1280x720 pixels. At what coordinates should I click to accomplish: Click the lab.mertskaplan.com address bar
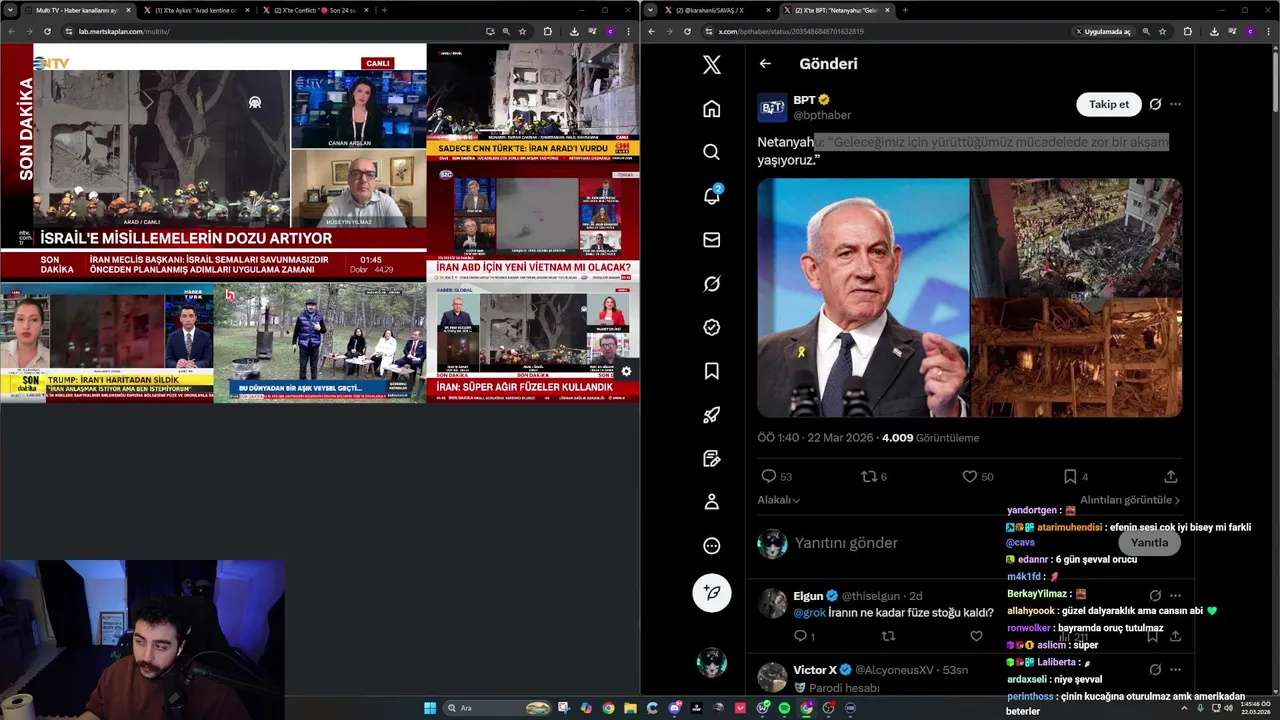pos(270,31)
